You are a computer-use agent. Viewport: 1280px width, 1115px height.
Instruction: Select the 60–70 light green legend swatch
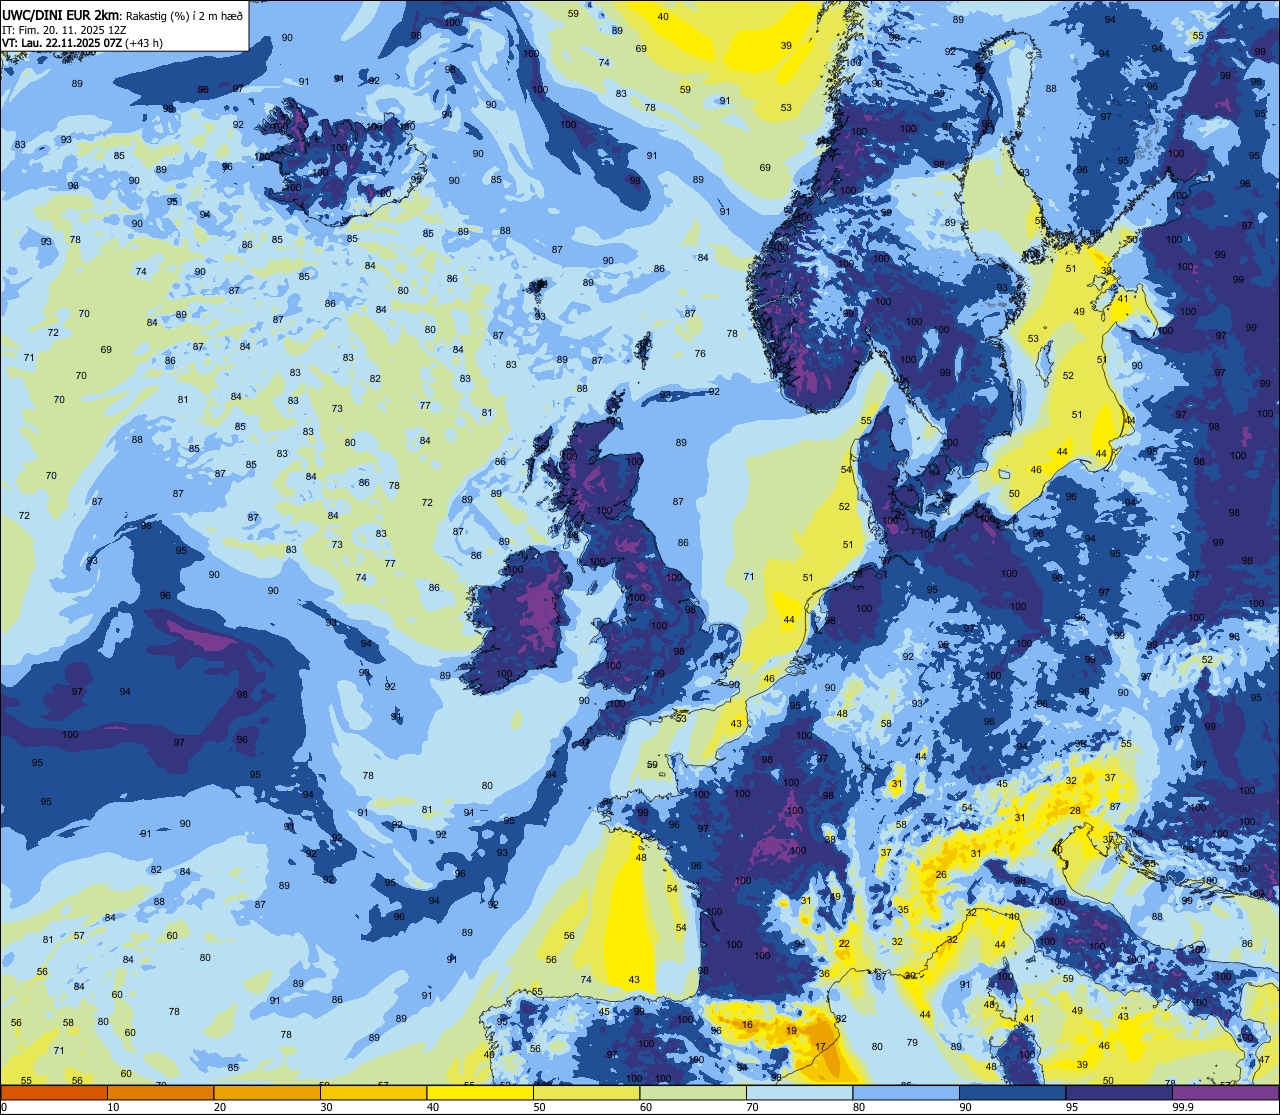click(x=693, y=1093)
